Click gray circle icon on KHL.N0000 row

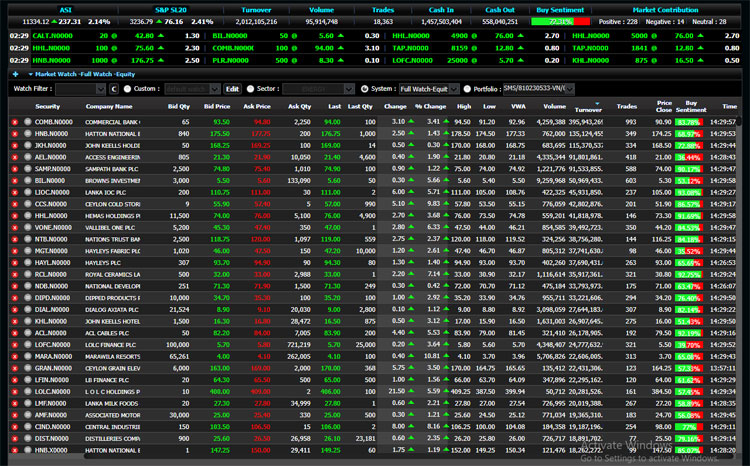(27, 321)
